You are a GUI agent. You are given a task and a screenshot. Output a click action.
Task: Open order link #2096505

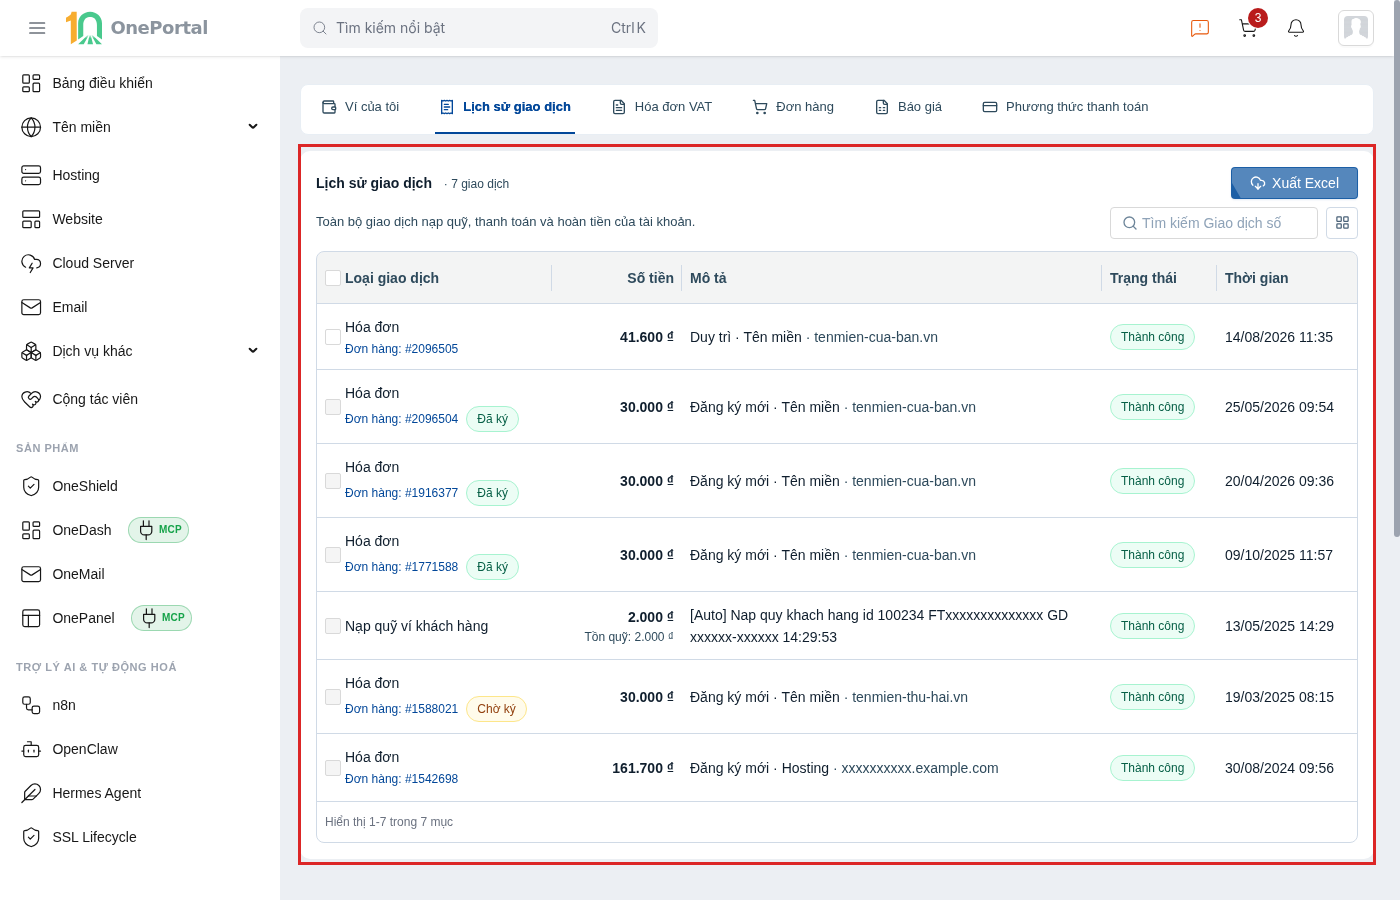click(401, 349)
